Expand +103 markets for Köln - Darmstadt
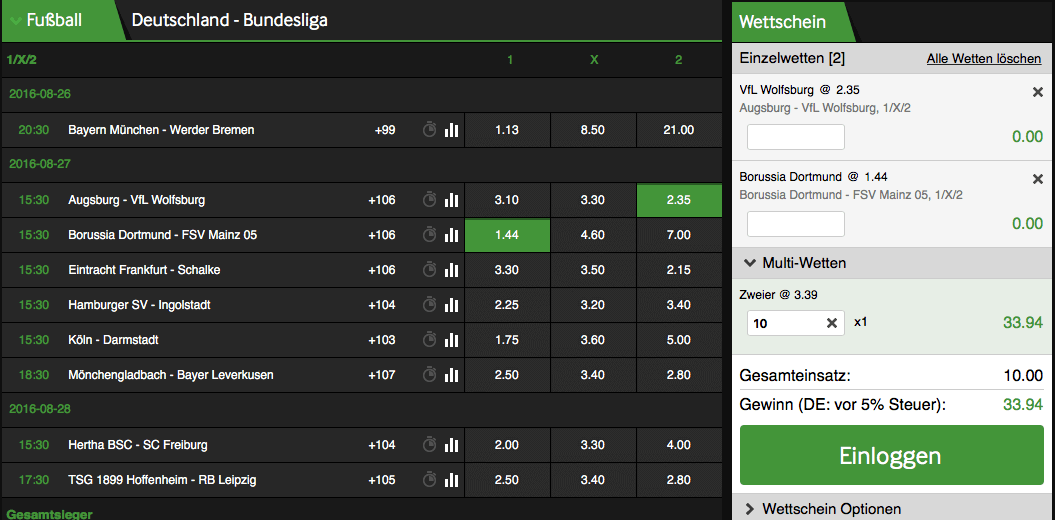The height and width of the screenshot is (520, 1055). tap(381, 340)
